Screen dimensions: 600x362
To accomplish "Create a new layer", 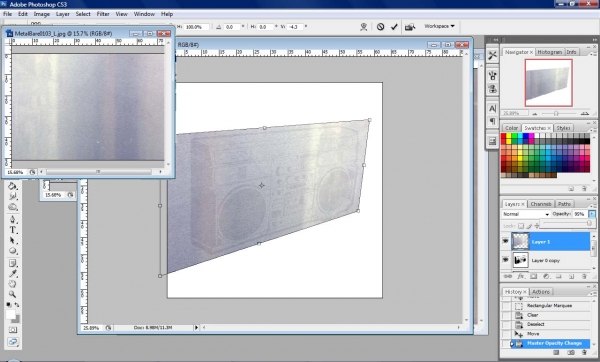I will click(571, 276).
